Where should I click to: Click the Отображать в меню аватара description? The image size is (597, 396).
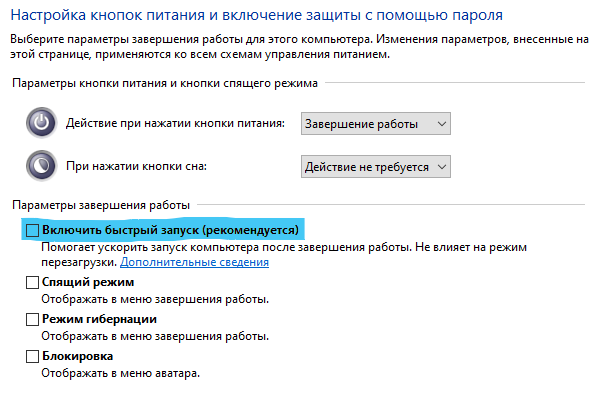coord(121,373)
